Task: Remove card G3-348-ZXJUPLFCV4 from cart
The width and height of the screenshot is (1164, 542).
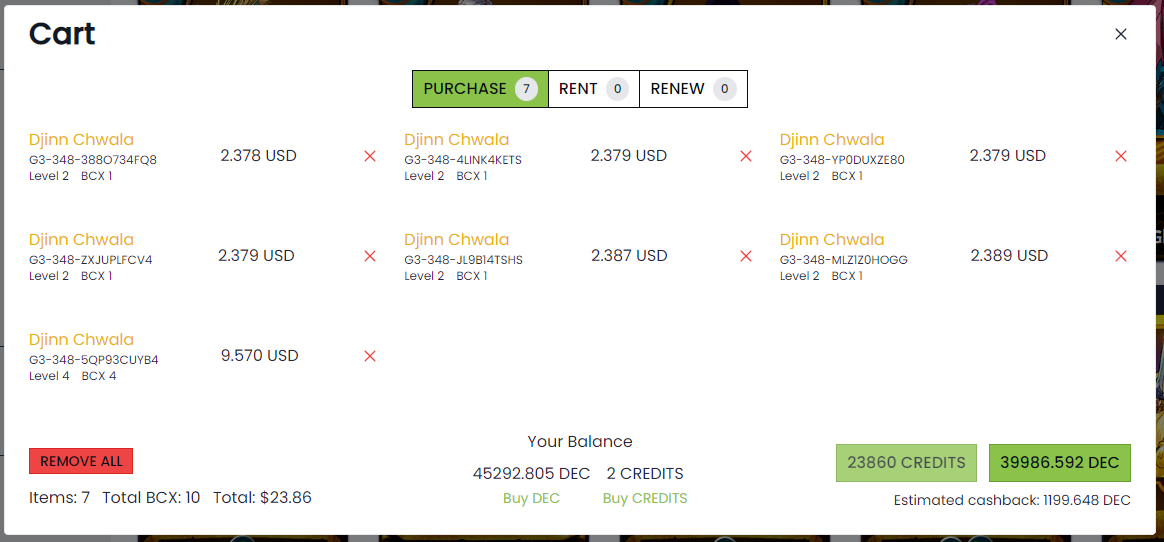Action: [x=370, y=256]
